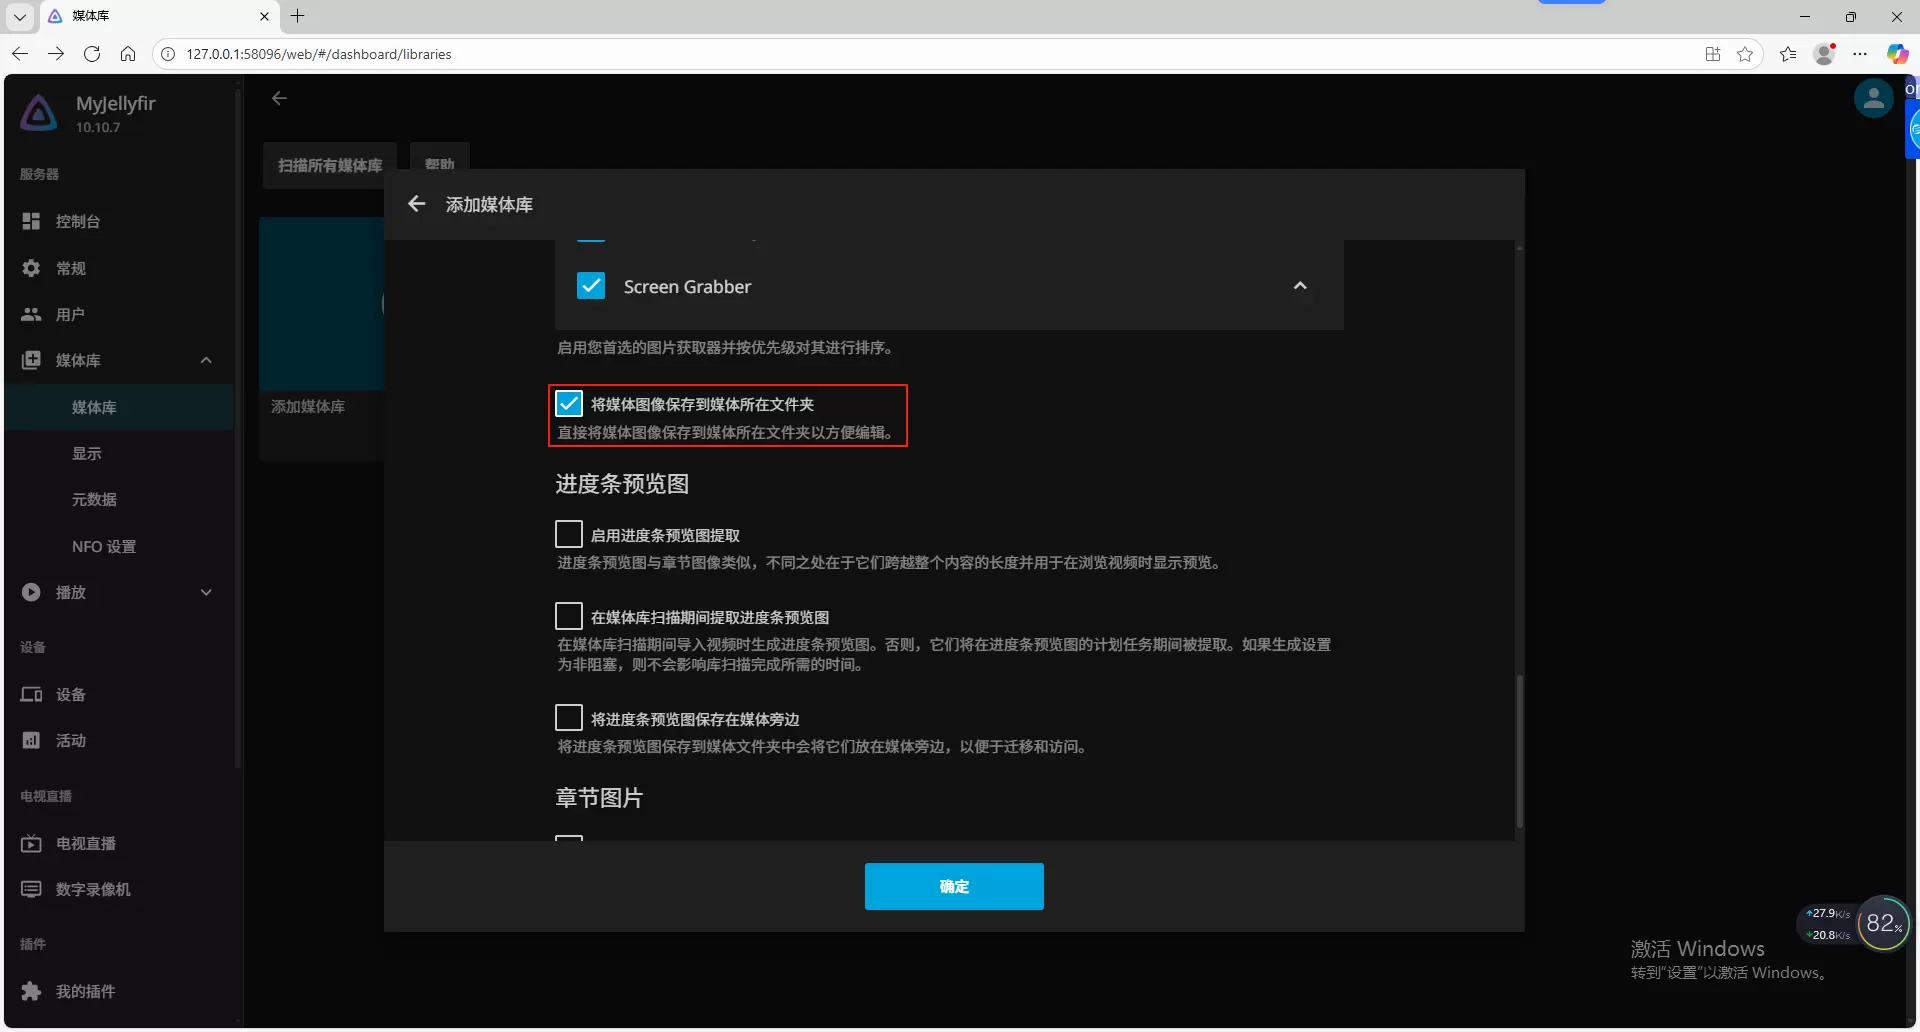Enable 启用进度条预览图提取 checkbox
Viewport: 1920px width, 1032px height.
(569, 534)
